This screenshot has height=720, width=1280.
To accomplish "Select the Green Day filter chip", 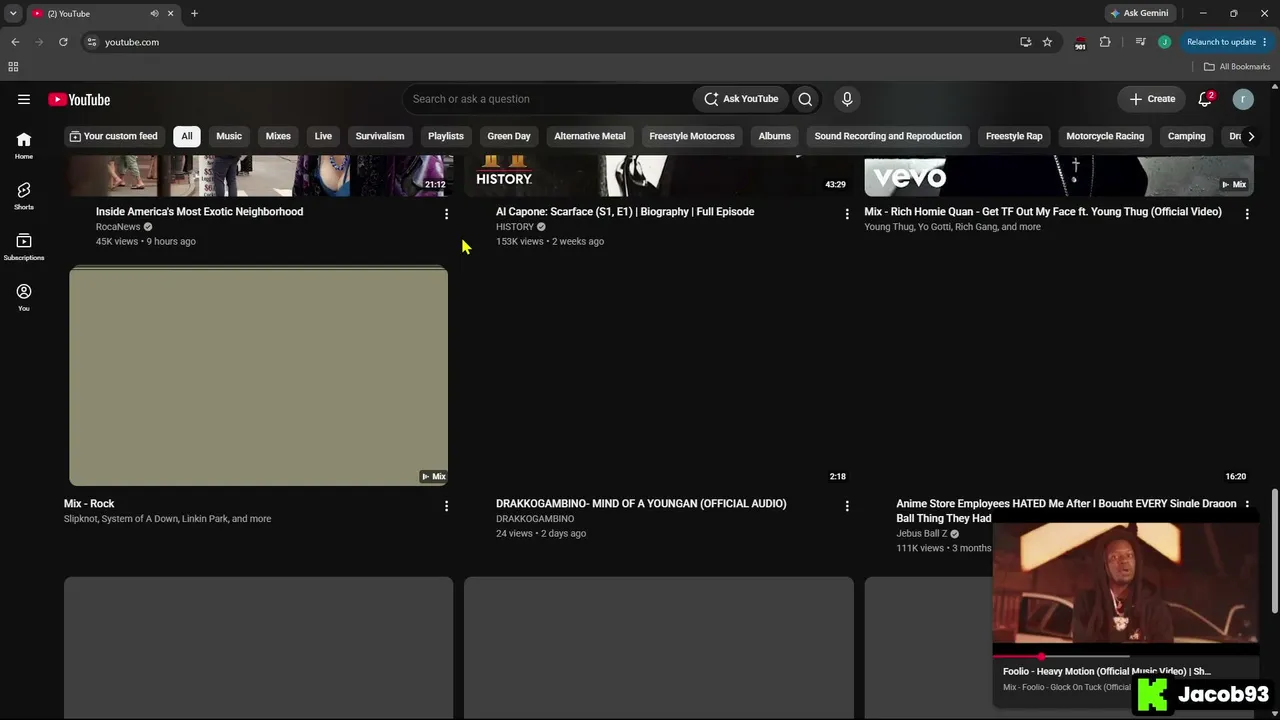I will pyautogui.click(x=509, y=136).
